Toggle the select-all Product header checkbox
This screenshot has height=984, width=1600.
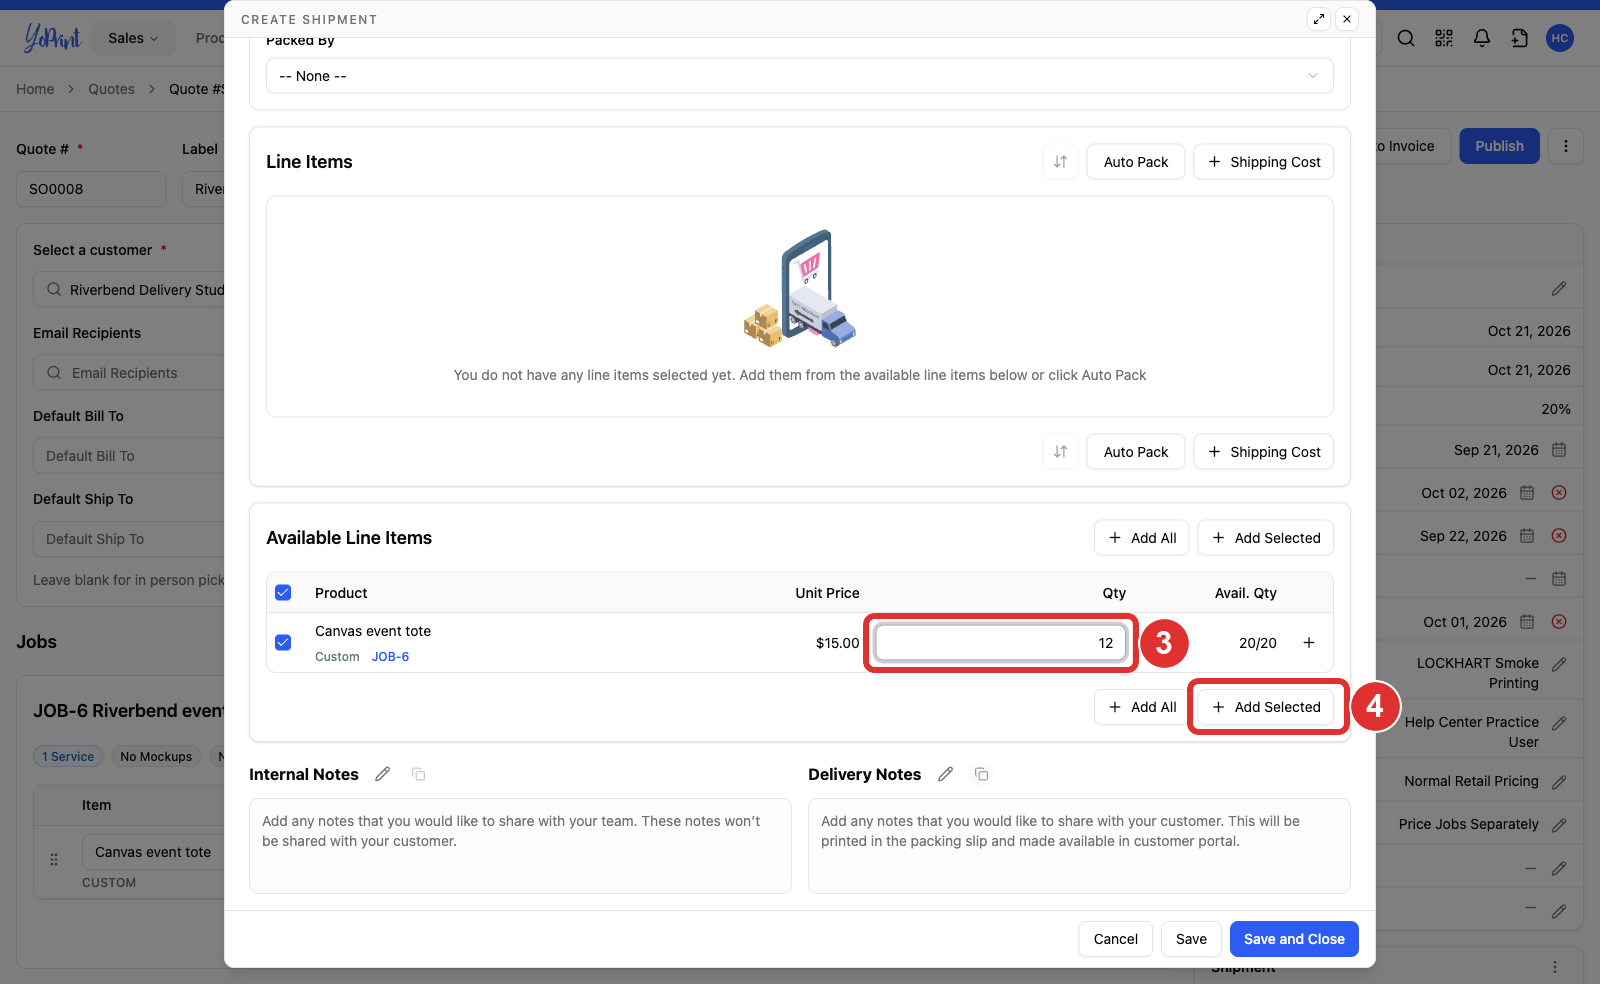(283, 593)
